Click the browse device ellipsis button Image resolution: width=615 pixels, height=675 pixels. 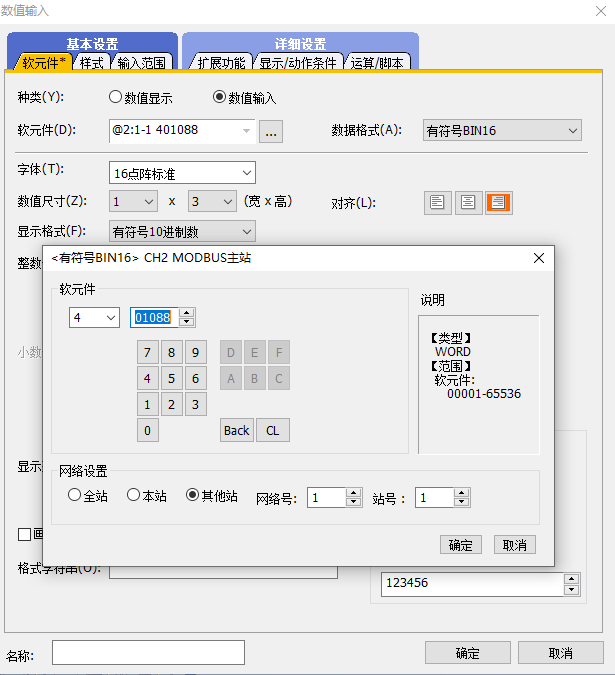(272, 131)
